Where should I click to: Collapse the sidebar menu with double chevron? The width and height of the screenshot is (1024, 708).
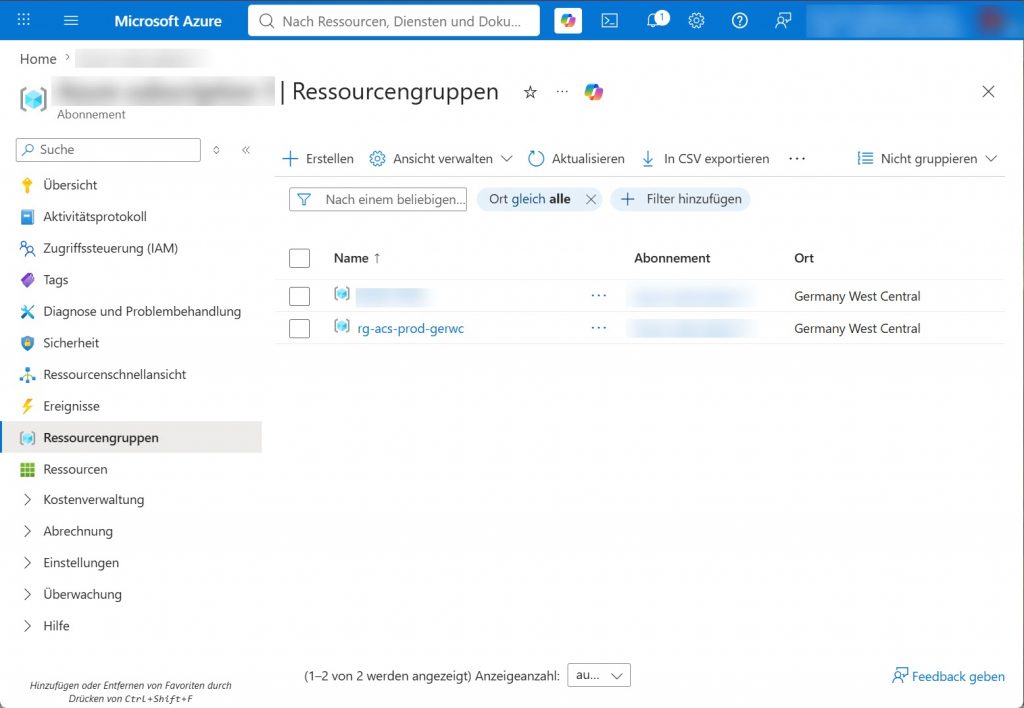[x=246, y=150]
